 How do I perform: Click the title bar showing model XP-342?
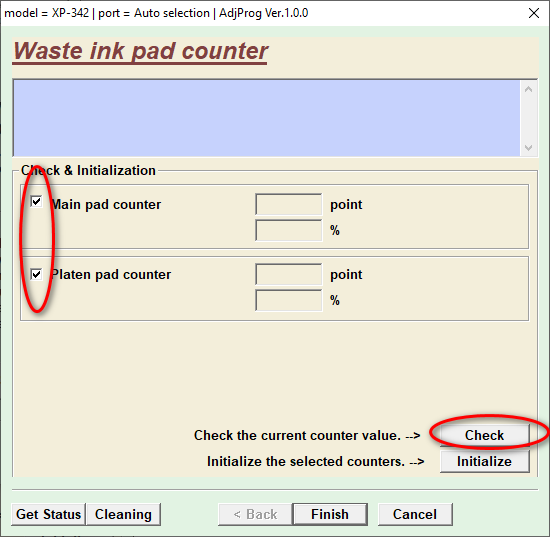click(156, 13)
